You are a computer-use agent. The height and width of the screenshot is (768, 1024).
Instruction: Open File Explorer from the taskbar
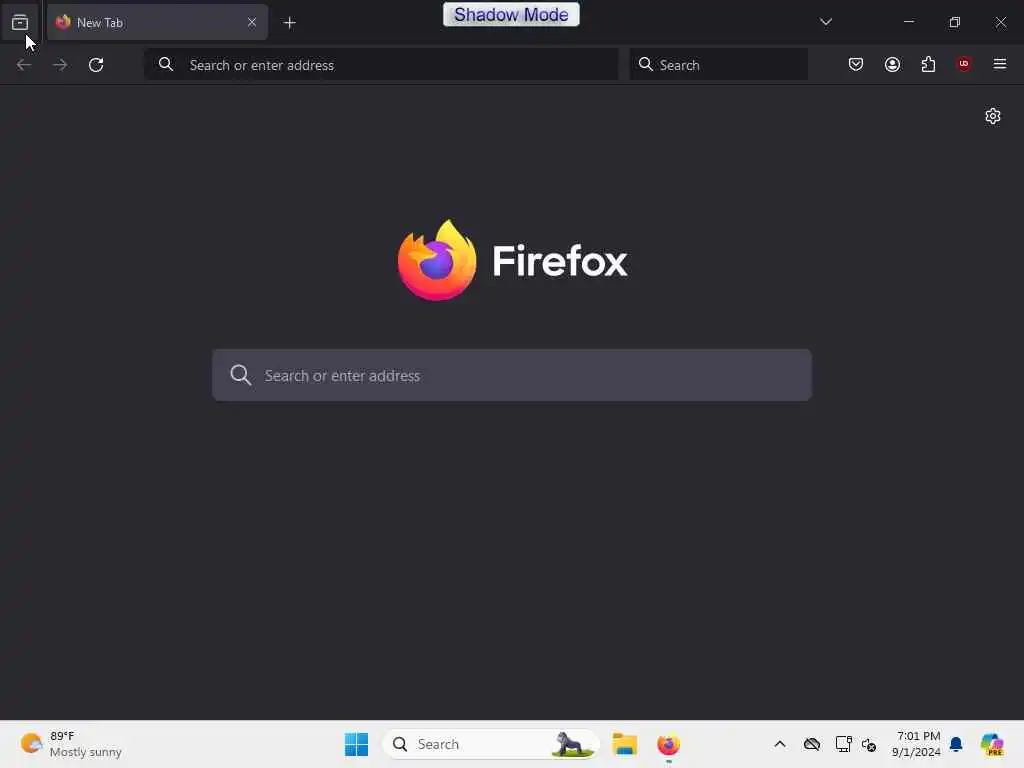[x=624, y=744]
